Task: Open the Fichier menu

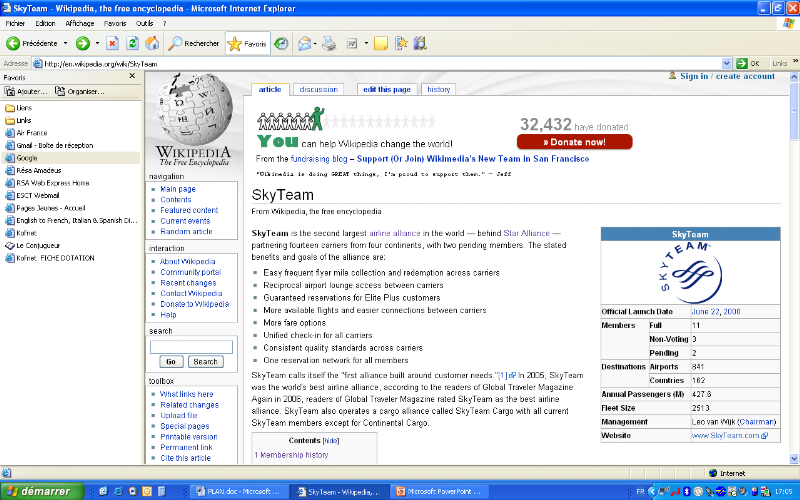Action: [15, 23]
